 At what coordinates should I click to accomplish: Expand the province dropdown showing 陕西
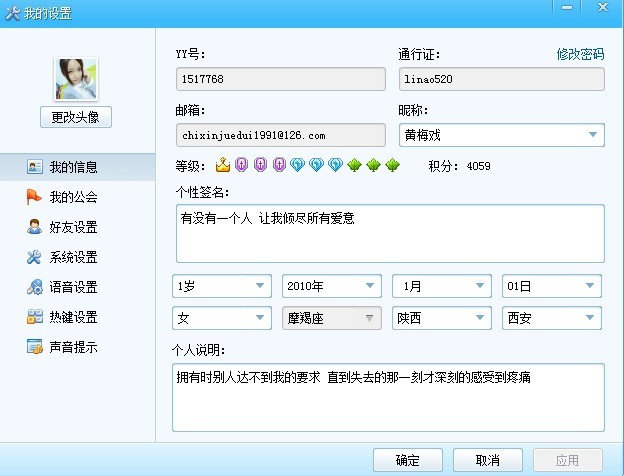point(442,318)
